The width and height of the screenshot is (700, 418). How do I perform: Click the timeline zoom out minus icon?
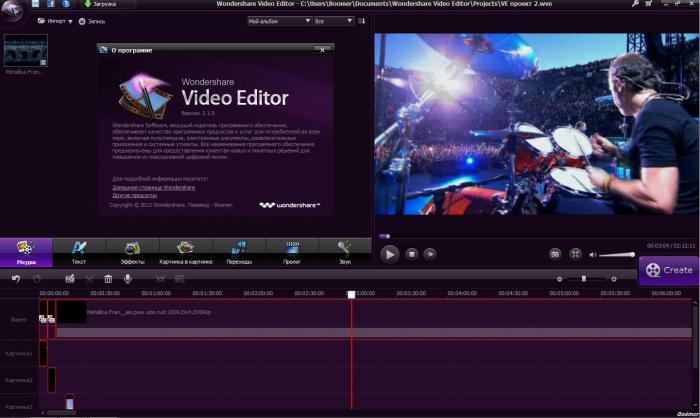point(559,279)
